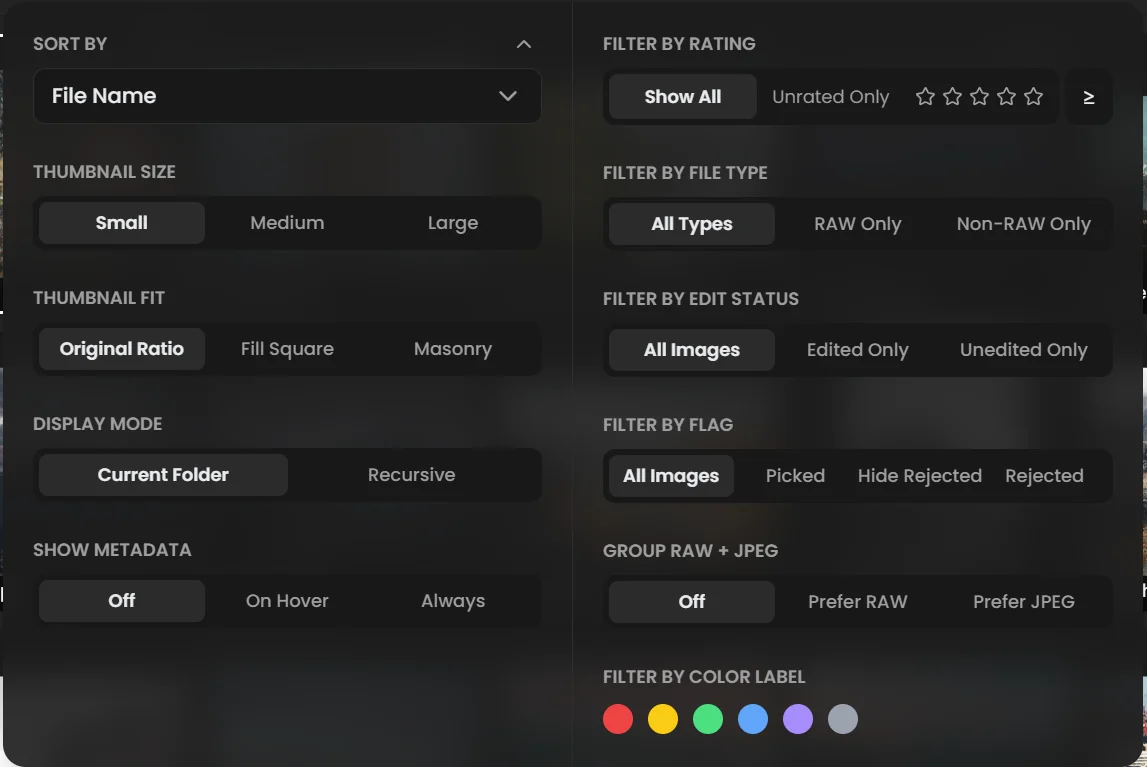The width and height of the screenshot is (1147, 767).
Task: Set thumbnail size to Small
Action: point(121,223)
